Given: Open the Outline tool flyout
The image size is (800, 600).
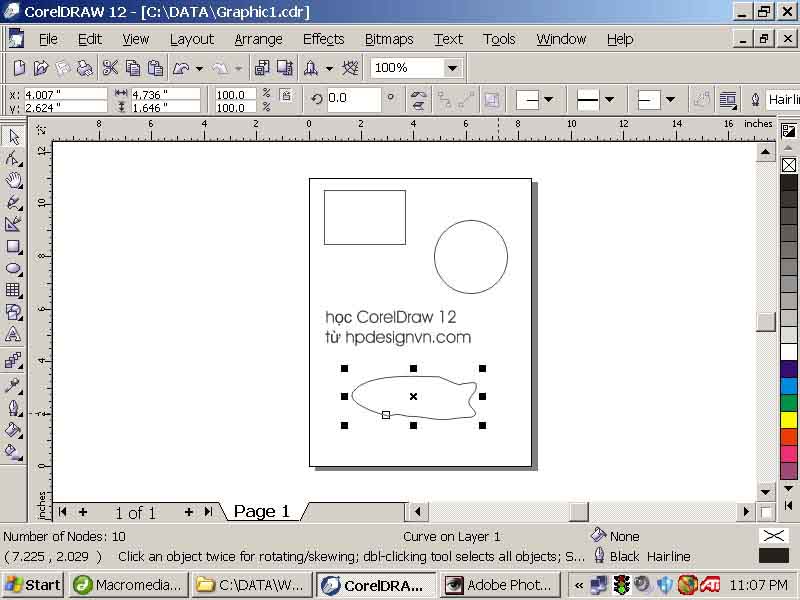Looking at the screenshot, I should (x=14, y=408).
